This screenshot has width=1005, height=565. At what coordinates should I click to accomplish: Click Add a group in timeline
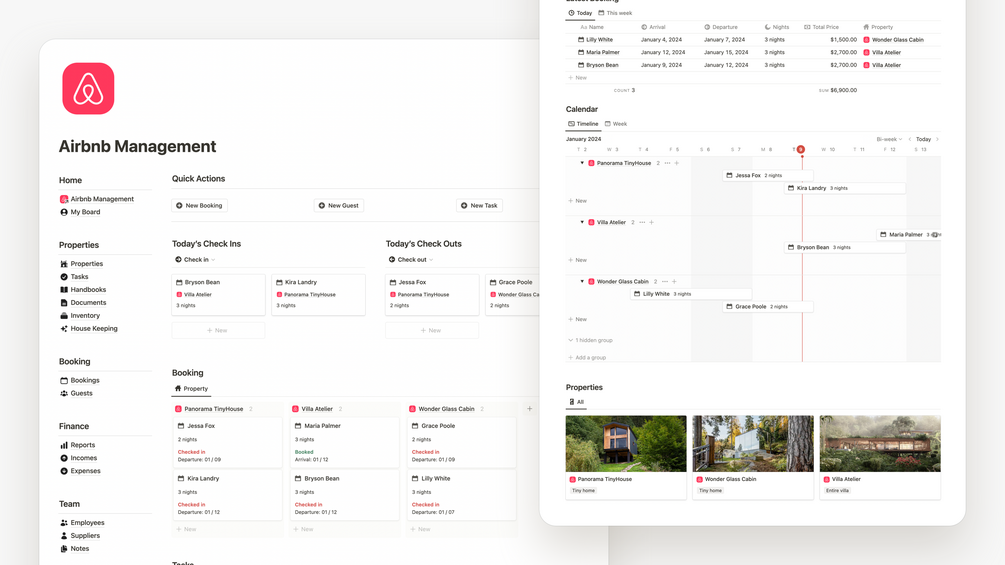coord(586,357)
